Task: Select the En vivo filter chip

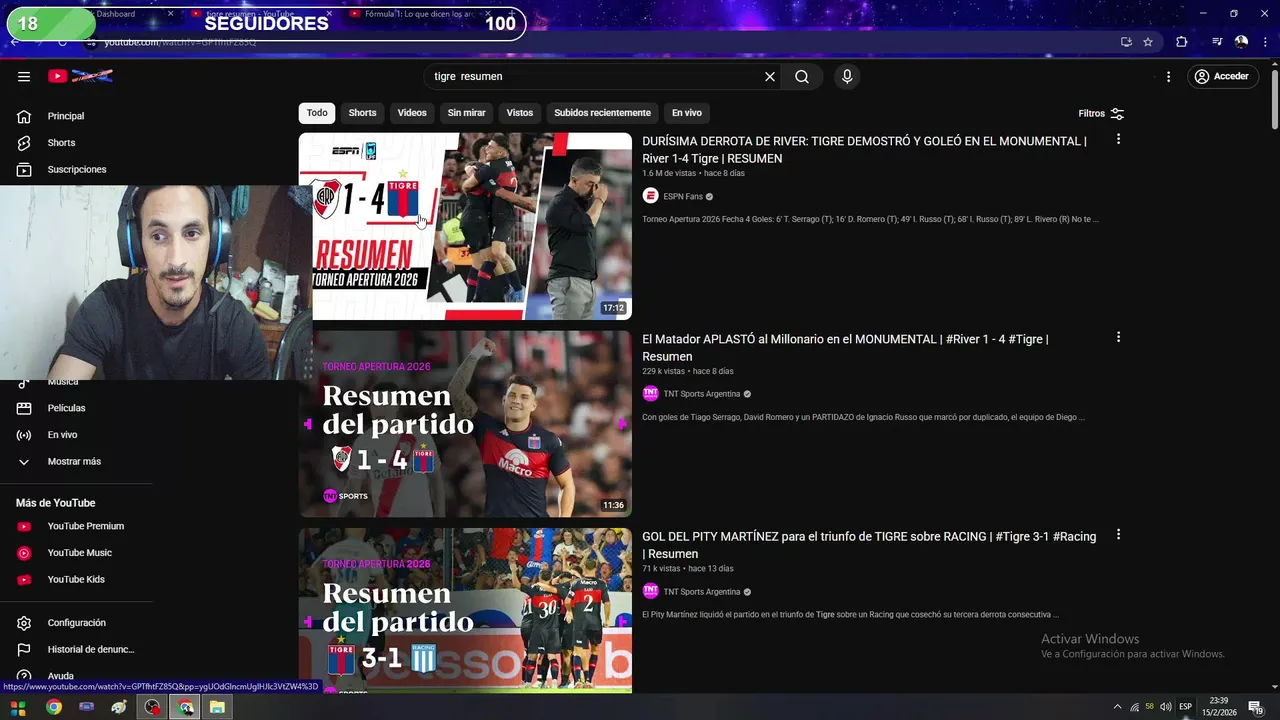Action: click(x=686, y=113)
